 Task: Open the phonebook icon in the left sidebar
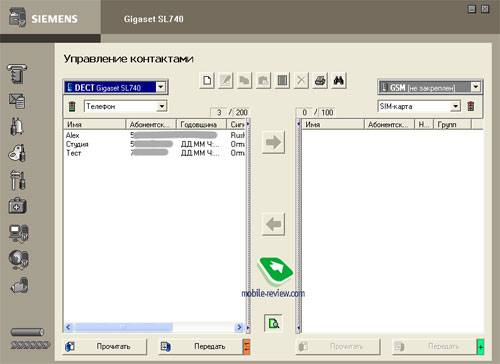tap(17, 74)
